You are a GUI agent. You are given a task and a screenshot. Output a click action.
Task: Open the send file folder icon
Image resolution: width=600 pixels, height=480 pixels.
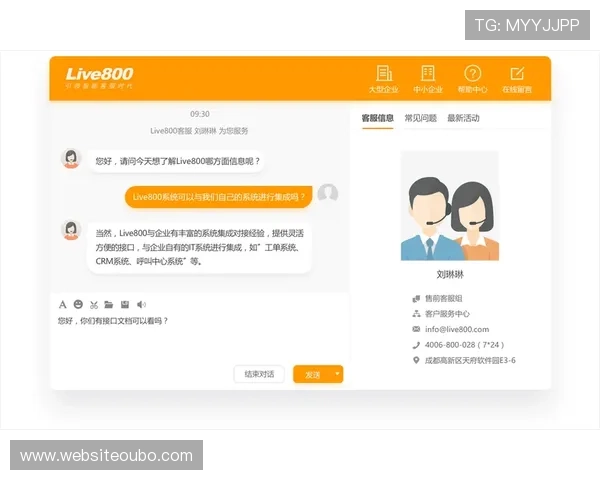(x=109, y=305)
